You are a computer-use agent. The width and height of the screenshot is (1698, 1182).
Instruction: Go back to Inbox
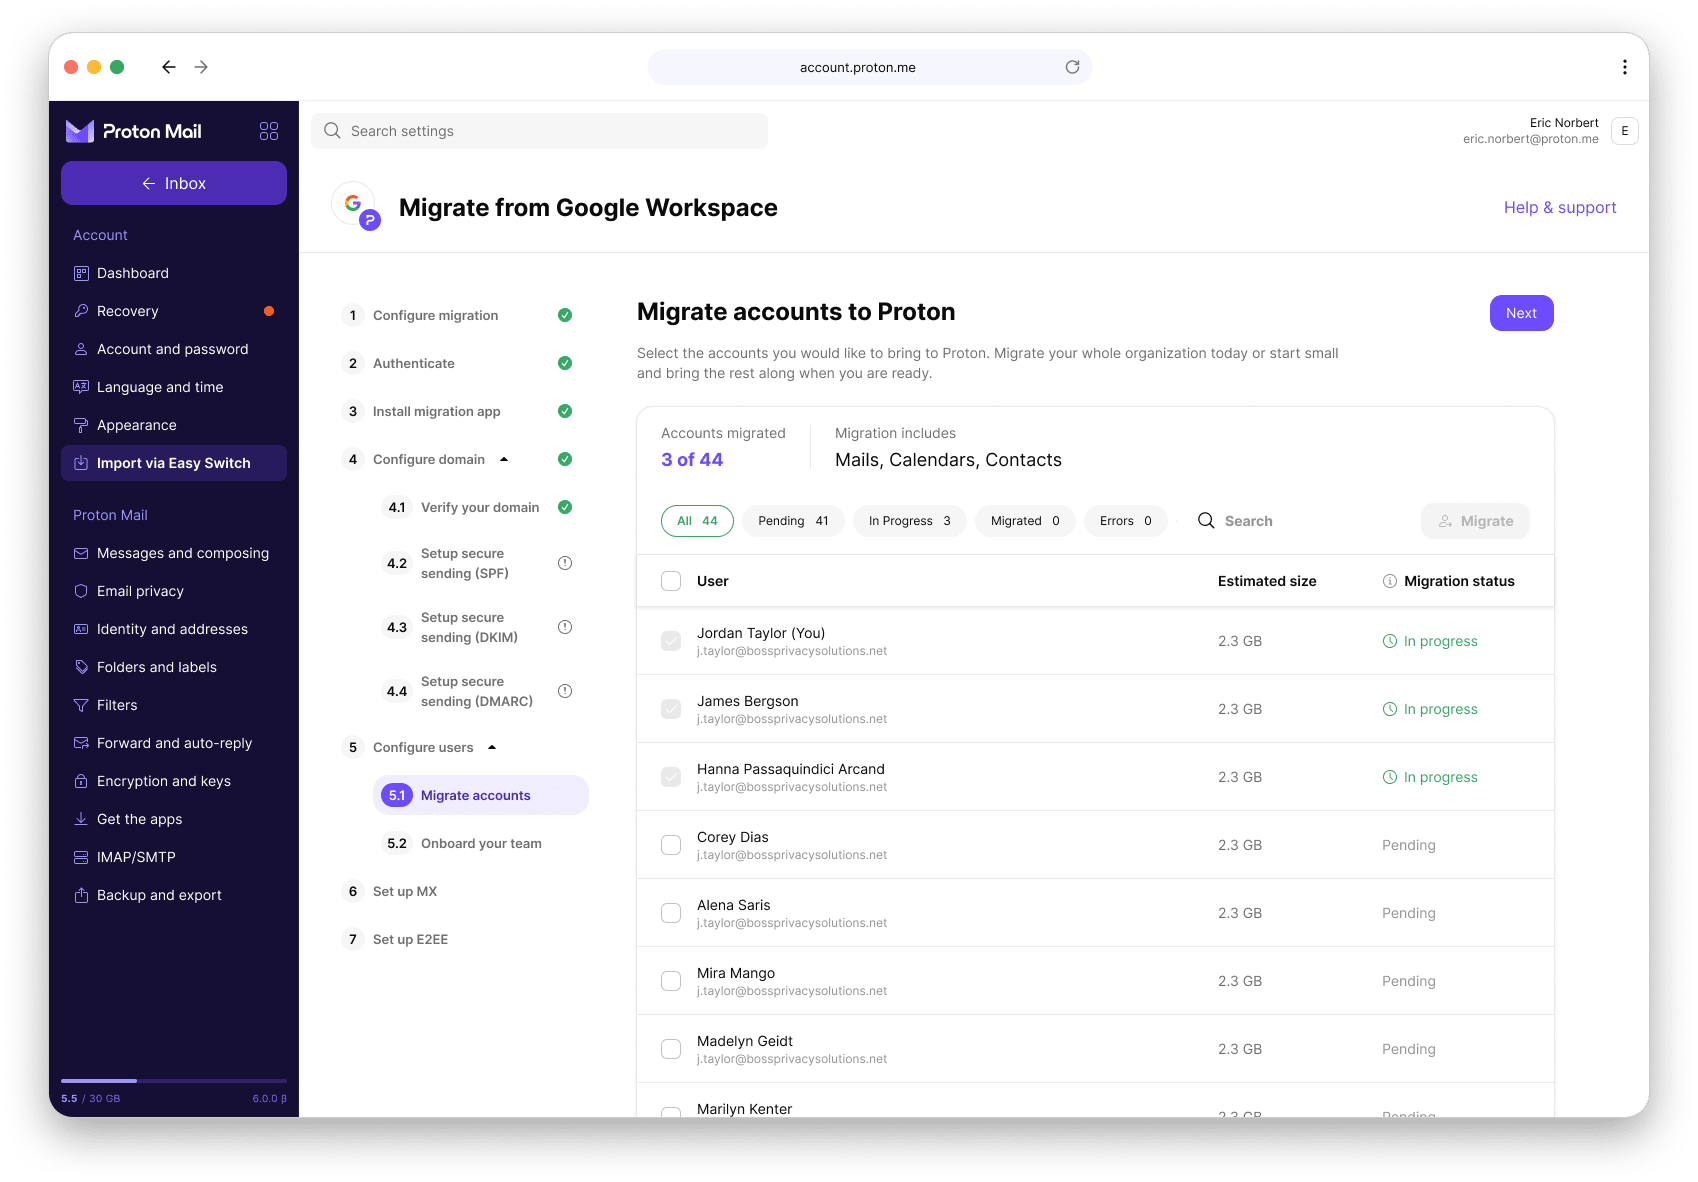click(x=174, y=183)
